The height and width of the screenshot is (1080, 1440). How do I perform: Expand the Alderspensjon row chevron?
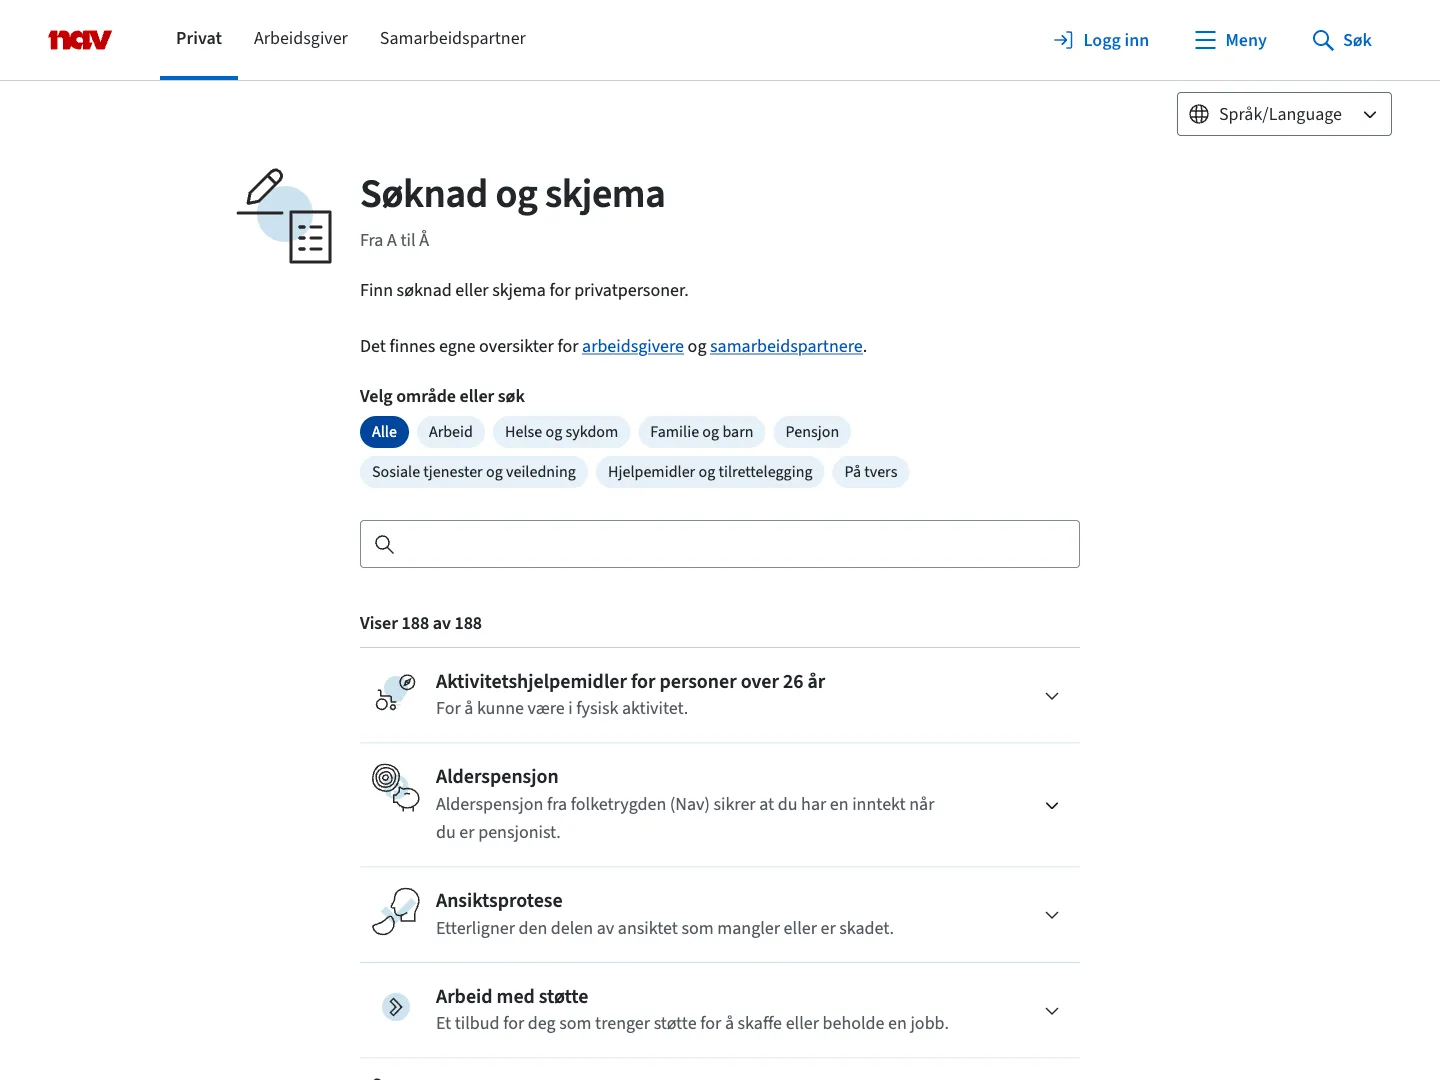(1051, 806)
